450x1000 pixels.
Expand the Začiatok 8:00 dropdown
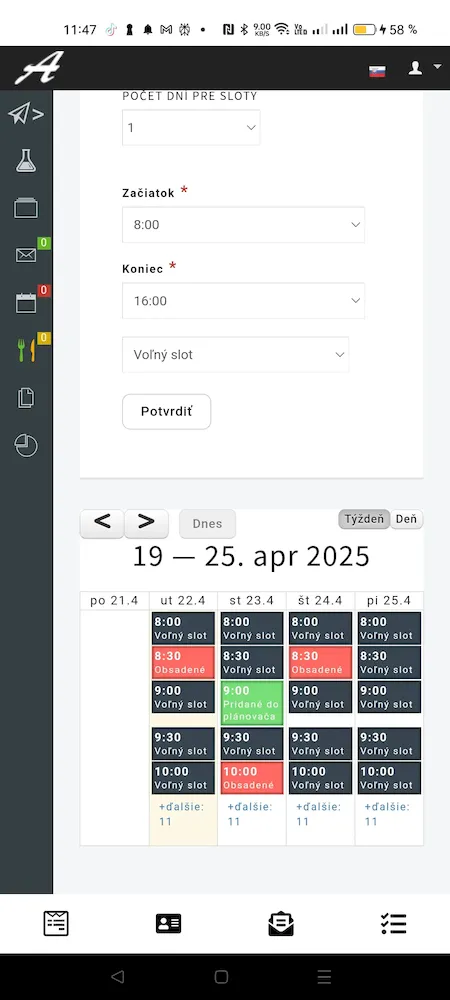[243, 224]
